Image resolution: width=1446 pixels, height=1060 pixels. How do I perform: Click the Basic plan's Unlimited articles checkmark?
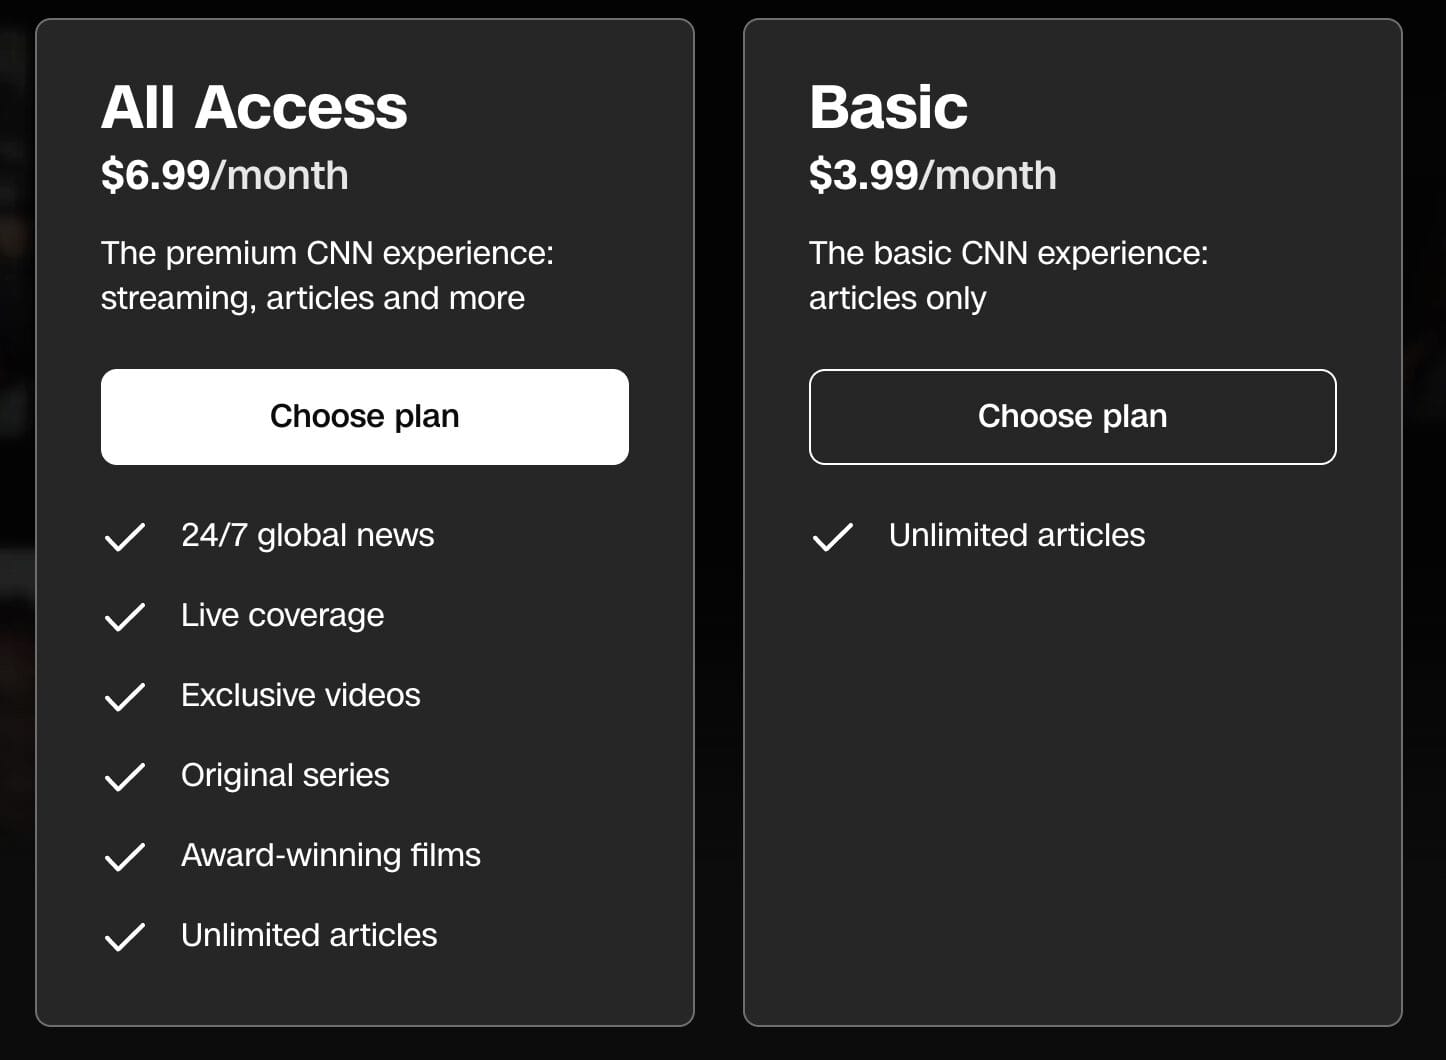click(832, 537)
